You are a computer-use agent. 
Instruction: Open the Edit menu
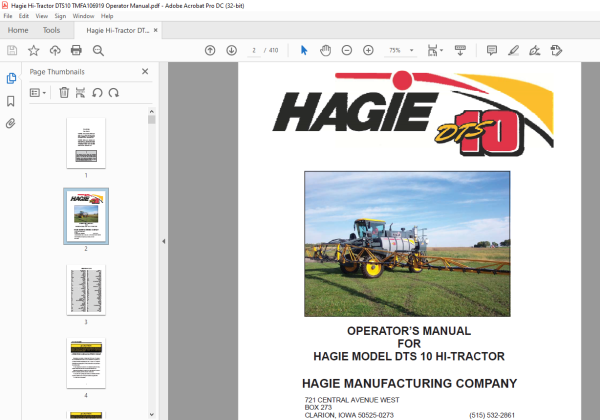[24, 16]
